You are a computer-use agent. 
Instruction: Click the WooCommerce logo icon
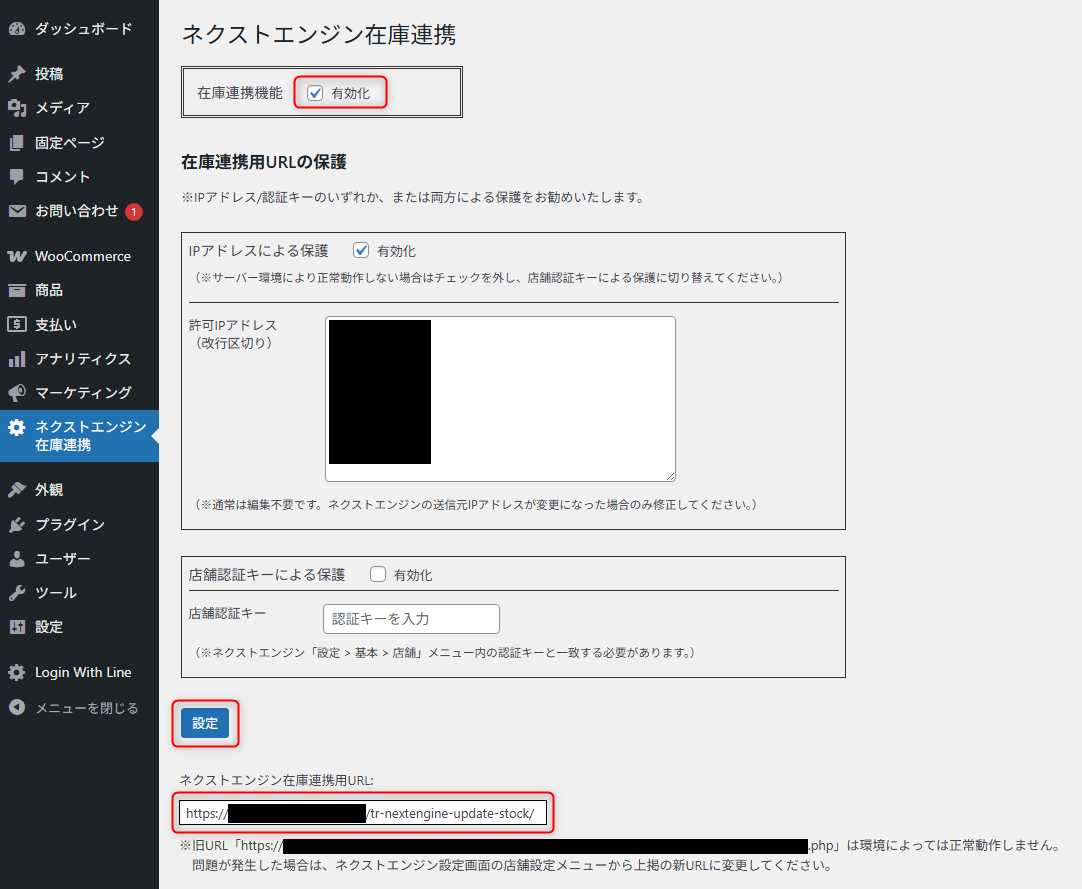coord(16,256)
